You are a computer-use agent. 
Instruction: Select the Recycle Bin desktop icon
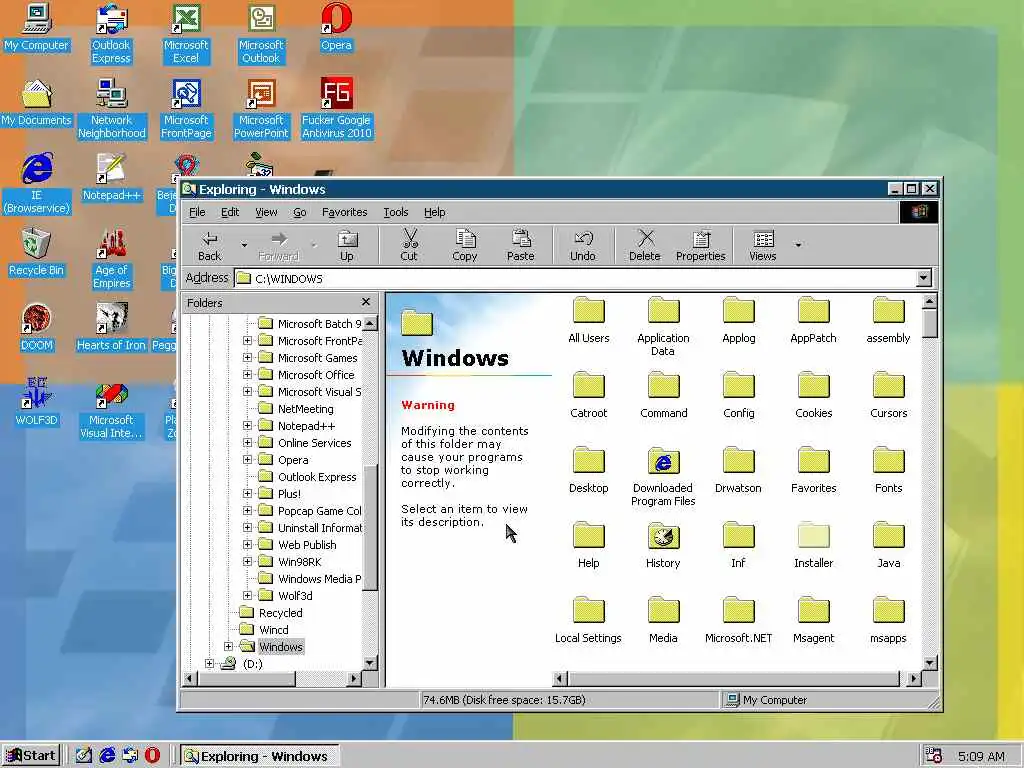(x=36, y=253)
